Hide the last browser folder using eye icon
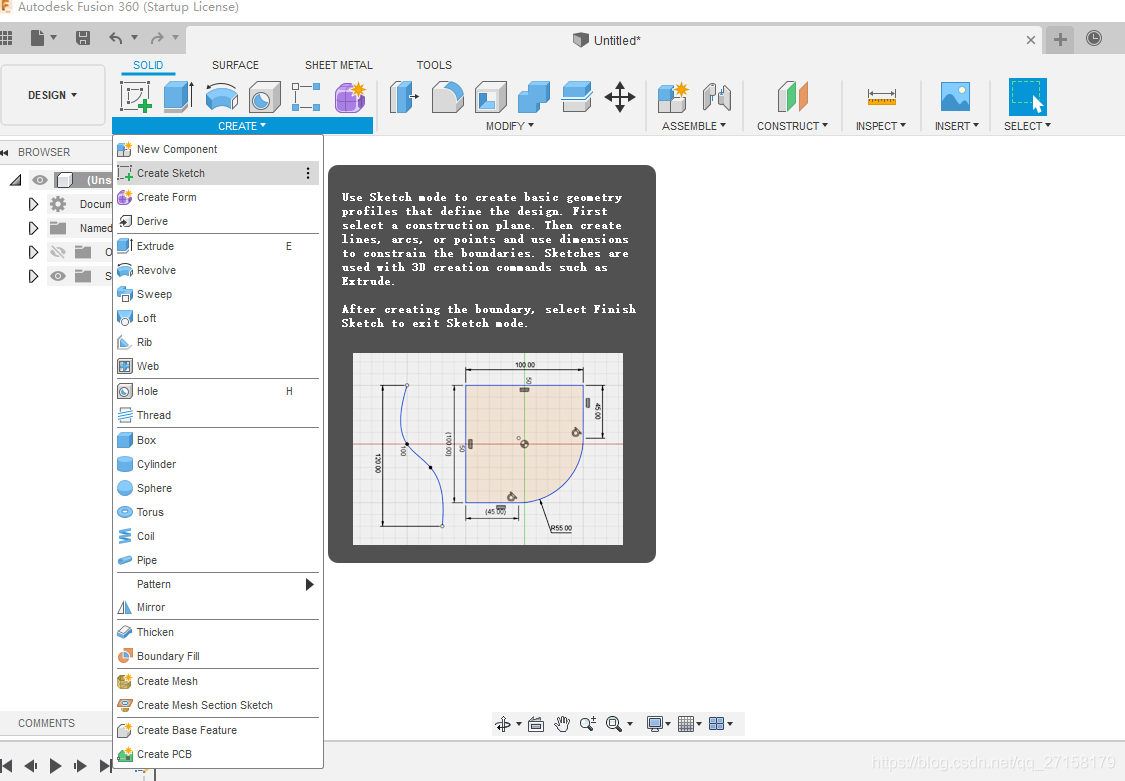The height and width of the screenshot is (781, 1125). (57, 276)
